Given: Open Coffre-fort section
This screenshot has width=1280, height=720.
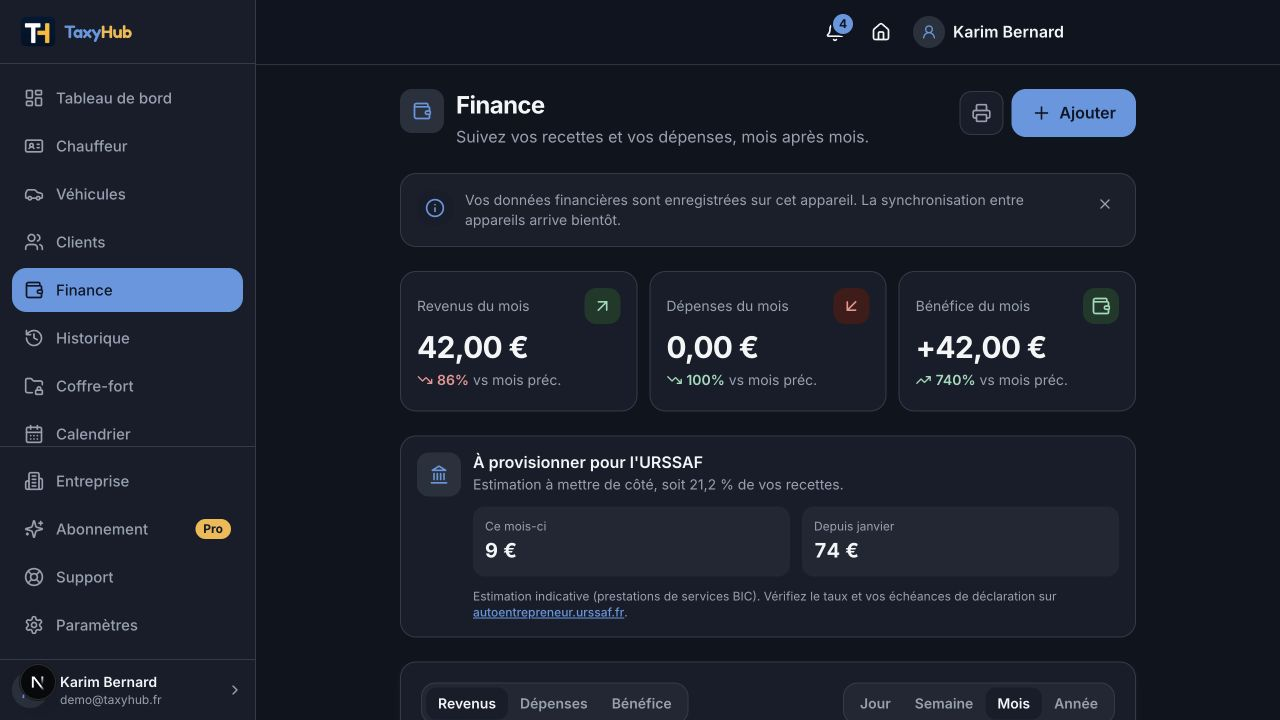Looking at the screenshot, I should (x=127, y=386).
